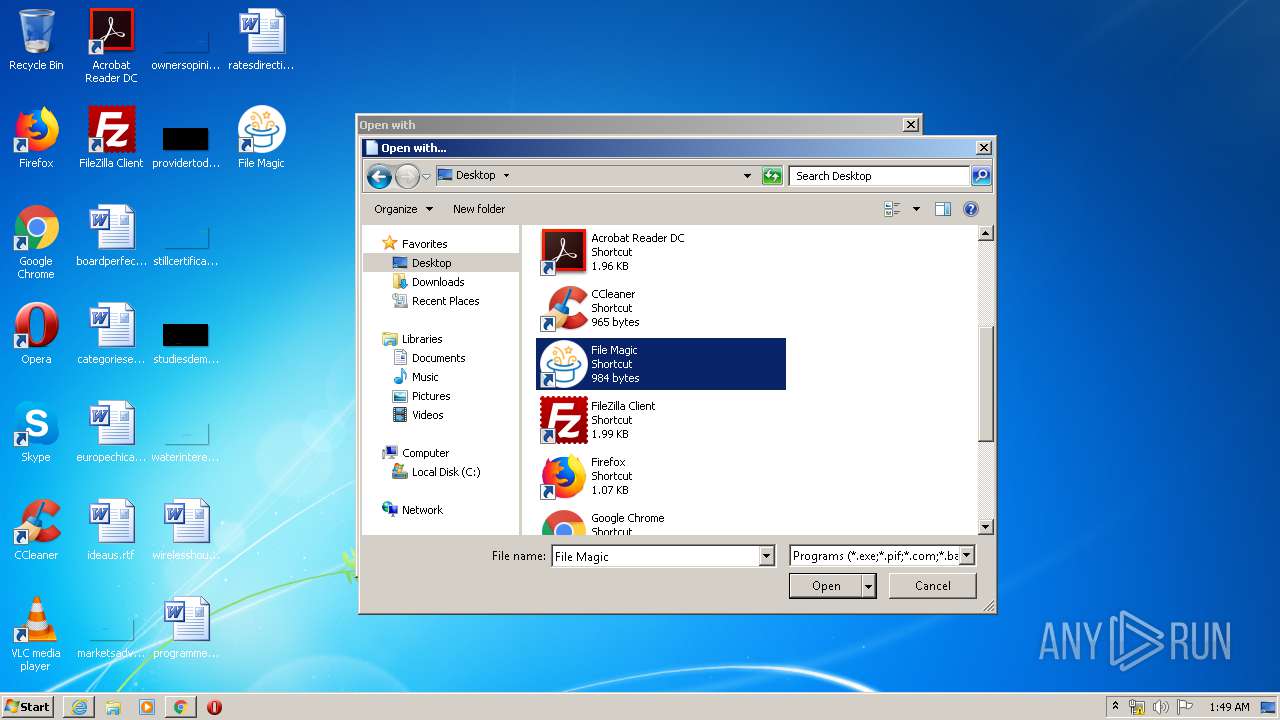
Task: Click in the File name field
Action: pyautogui.click(x=656, y=556)
